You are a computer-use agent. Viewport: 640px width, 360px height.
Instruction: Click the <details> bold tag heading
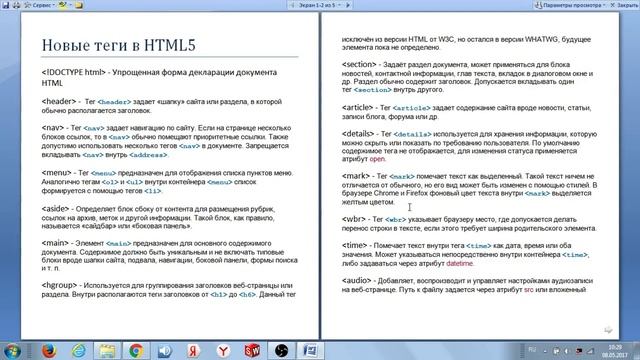point(358,133)
